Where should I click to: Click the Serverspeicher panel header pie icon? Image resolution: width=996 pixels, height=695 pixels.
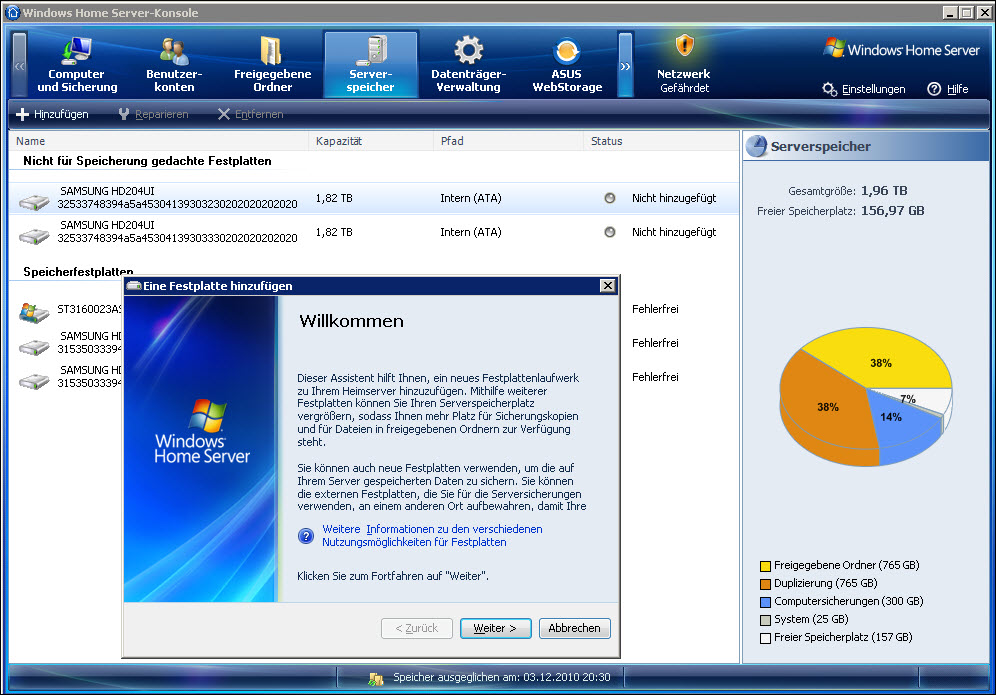[757, 146]
